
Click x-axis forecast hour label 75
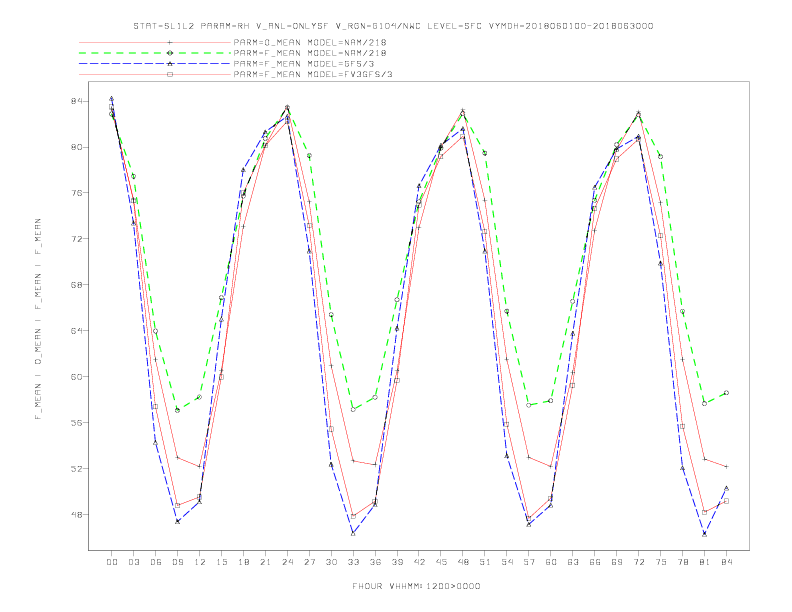pos(661,562)
